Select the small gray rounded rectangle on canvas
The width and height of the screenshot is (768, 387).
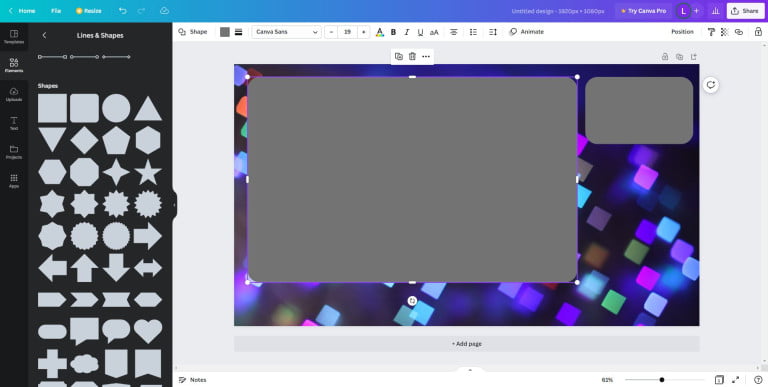(639, 111)
